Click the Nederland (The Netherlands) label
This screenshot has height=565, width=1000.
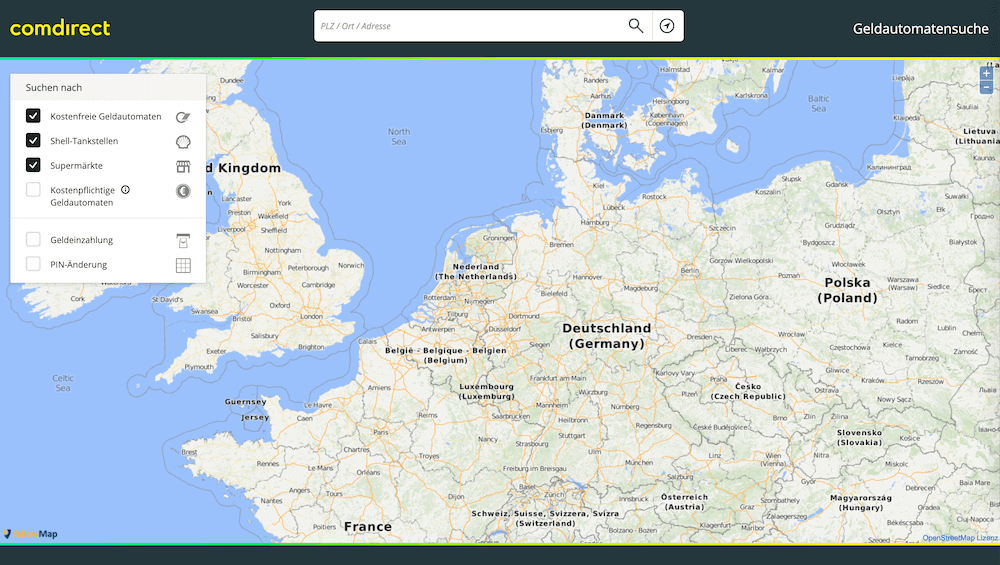point(476,272)
